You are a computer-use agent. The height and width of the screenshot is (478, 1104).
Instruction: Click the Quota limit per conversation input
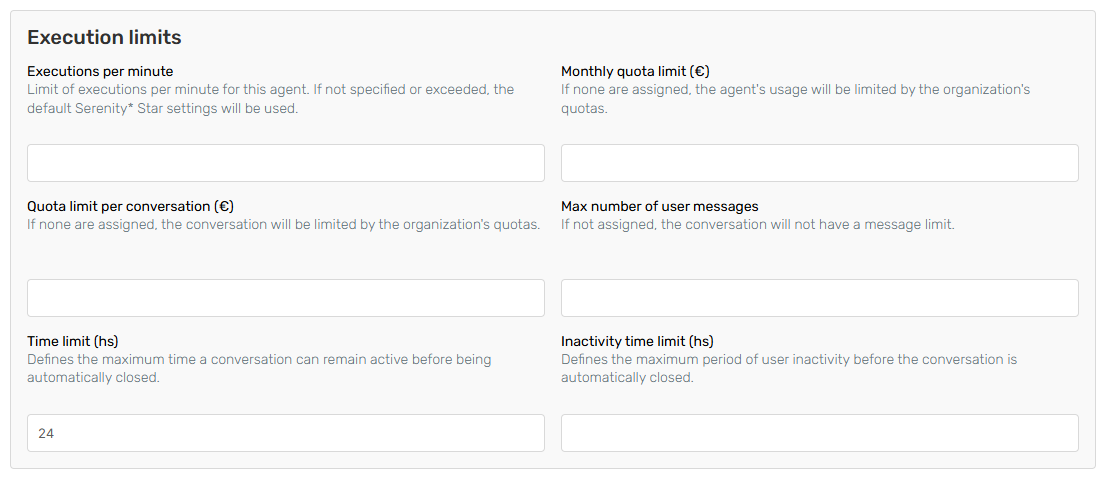click(x=285, y=298)
